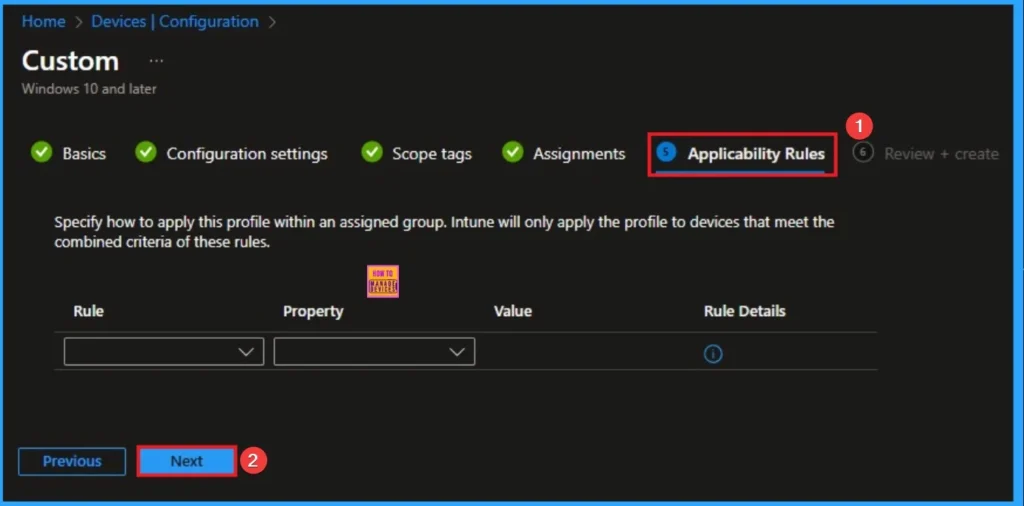Switch to the Scope tags step
The image size is (1024, 506).
point(432,154)
